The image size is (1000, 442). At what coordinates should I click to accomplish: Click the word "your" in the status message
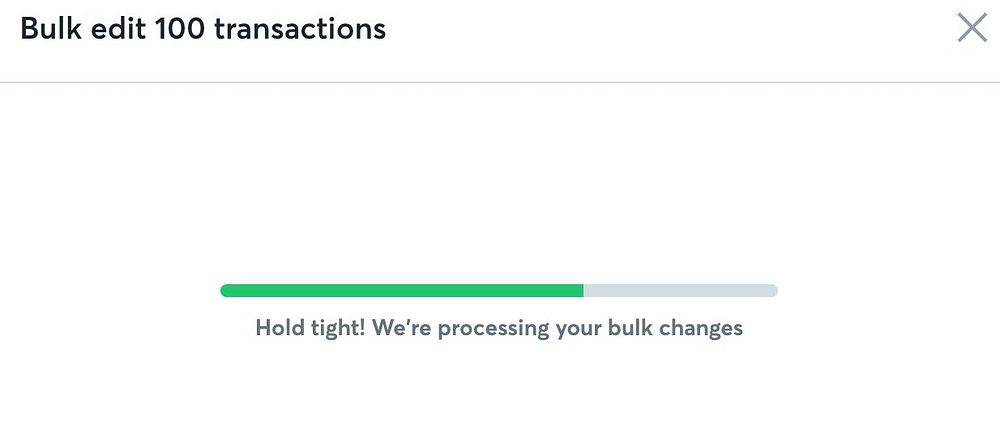(574, 328)
